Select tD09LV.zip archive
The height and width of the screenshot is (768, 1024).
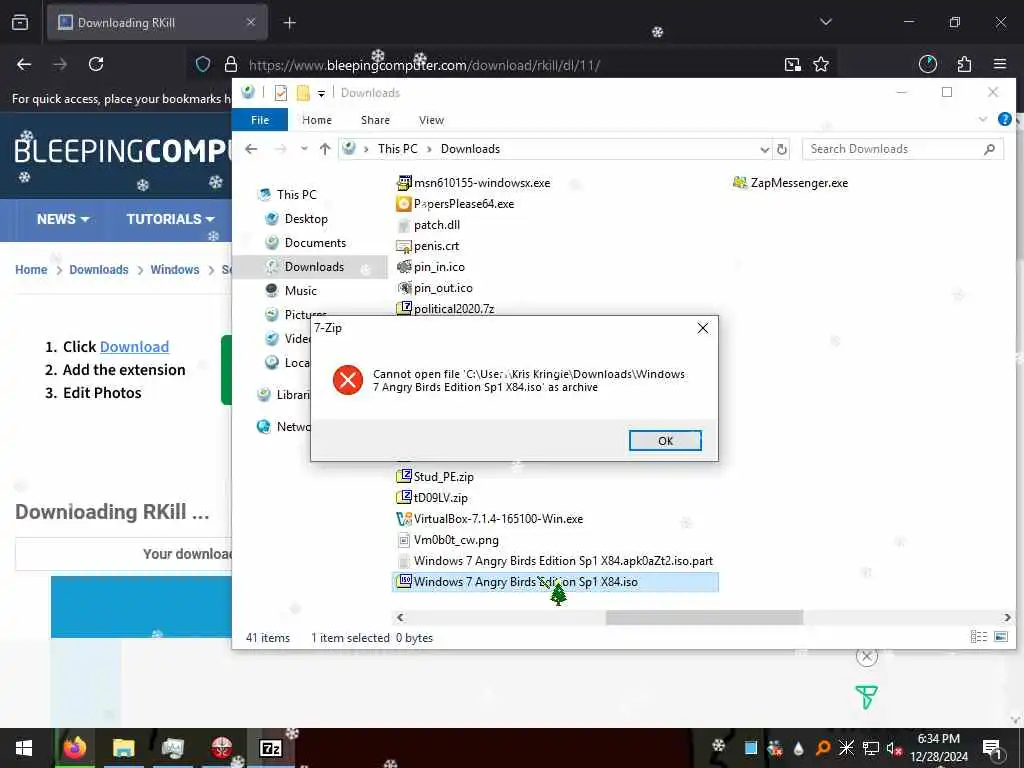point(432,498)
